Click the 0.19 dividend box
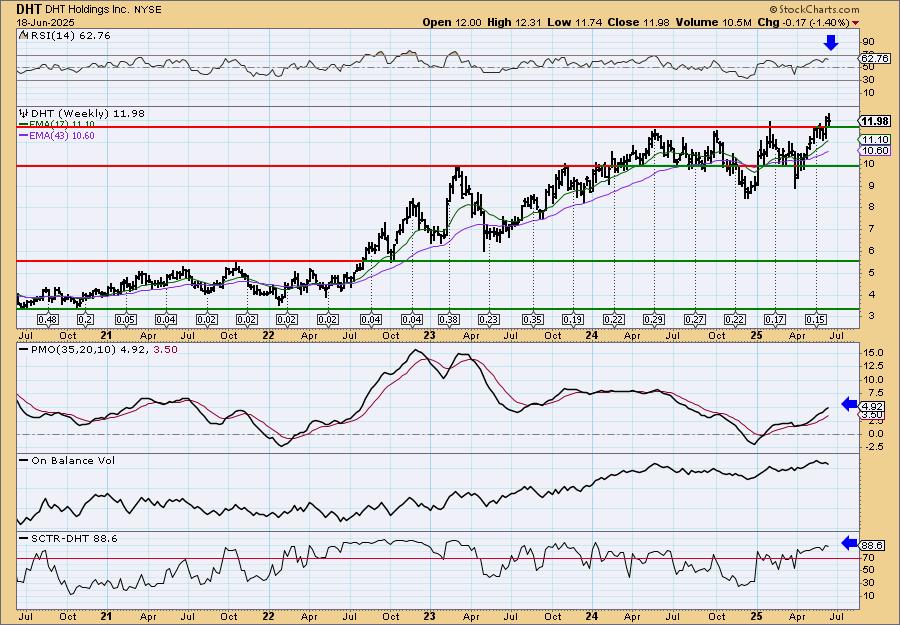 click(x=573, y=320)
